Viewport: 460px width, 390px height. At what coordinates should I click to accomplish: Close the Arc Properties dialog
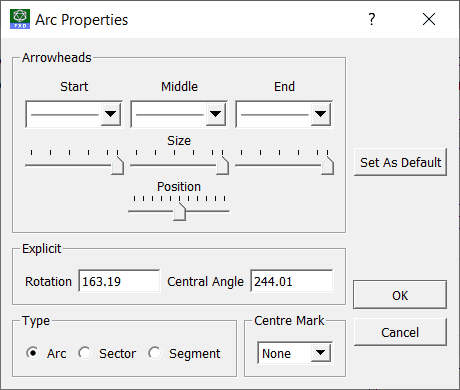[x=429, y=19]
